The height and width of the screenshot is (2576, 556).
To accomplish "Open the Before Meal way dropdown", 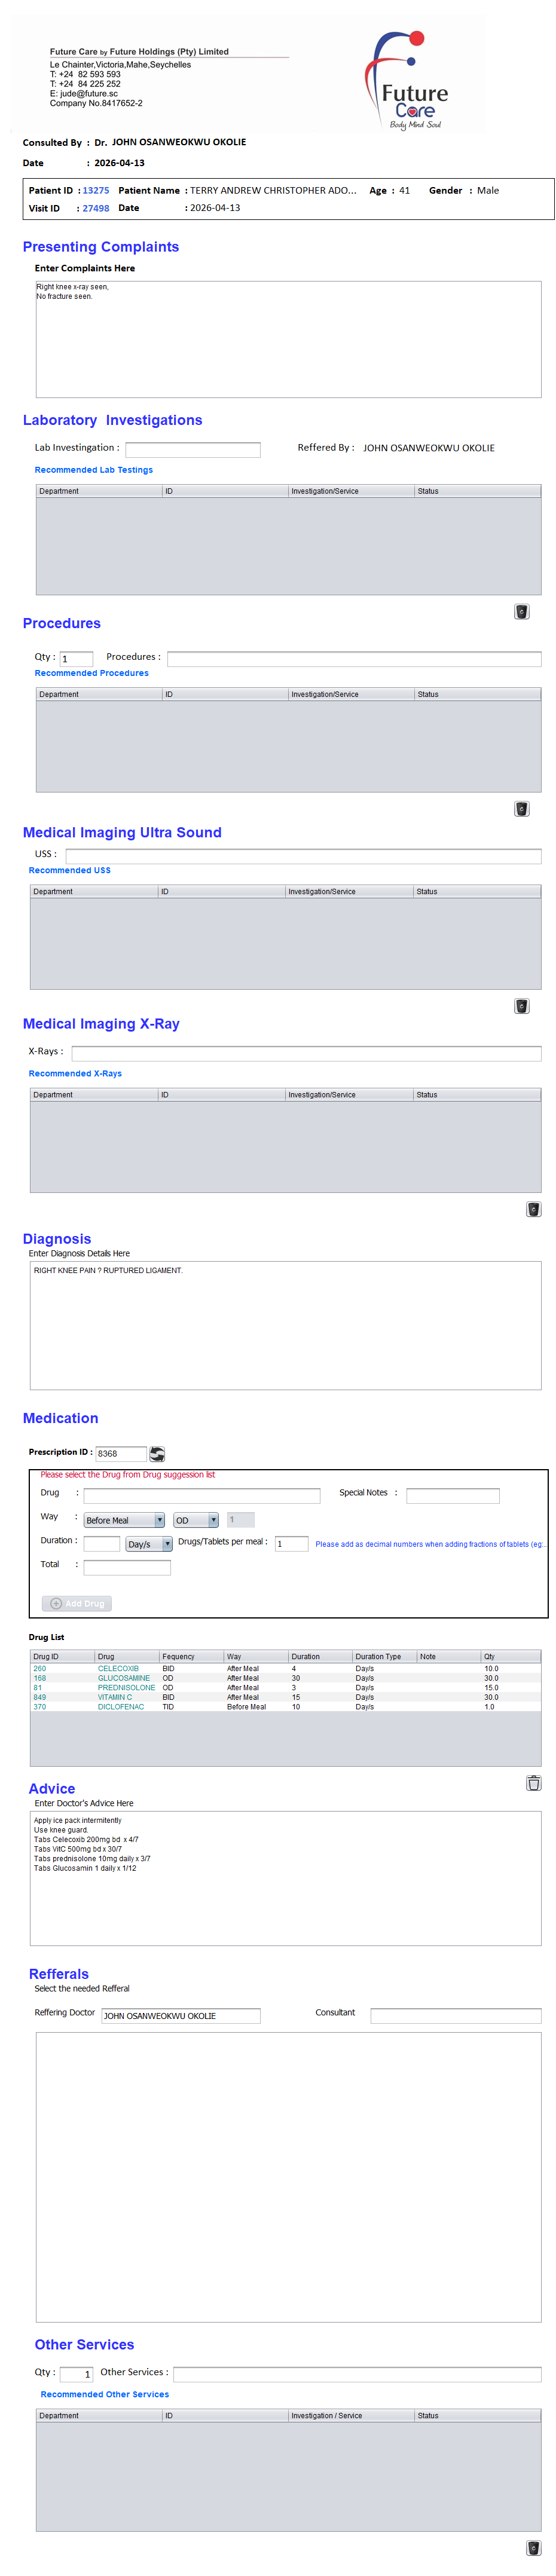I will coord(159,1519).
